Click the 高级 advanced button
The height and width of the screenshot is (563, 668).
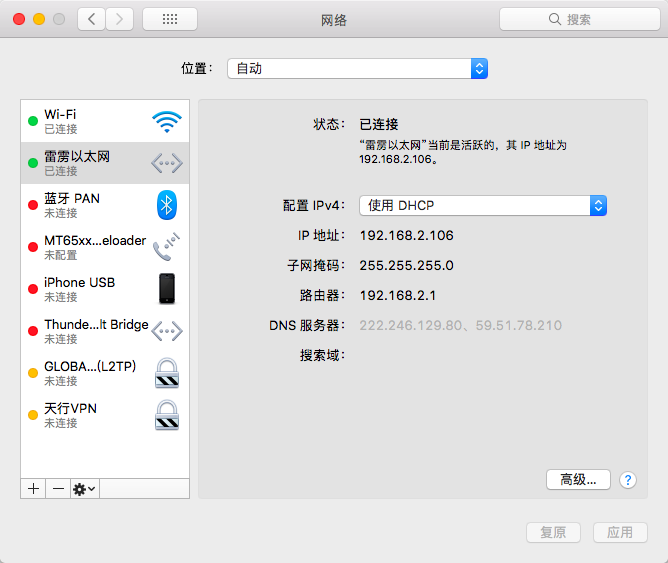pos(578,479)
